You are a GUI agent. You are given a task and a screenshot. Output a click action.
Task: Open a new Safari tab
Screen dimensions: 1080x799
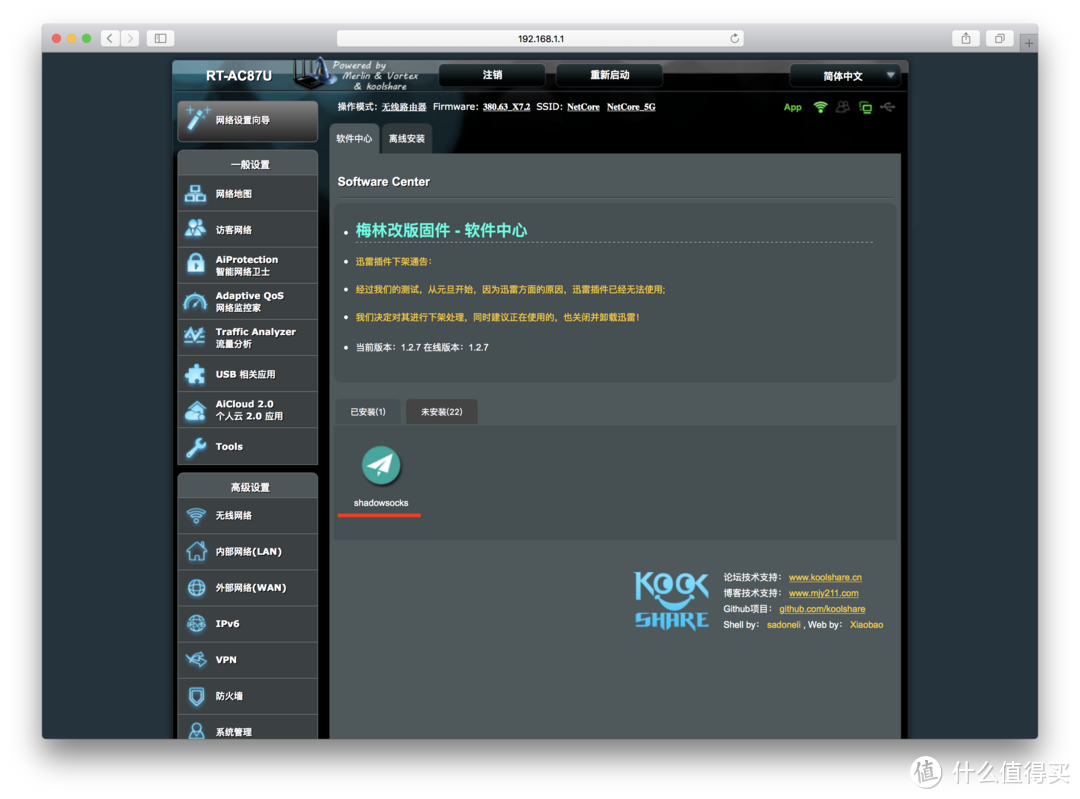coord(1028,43)
